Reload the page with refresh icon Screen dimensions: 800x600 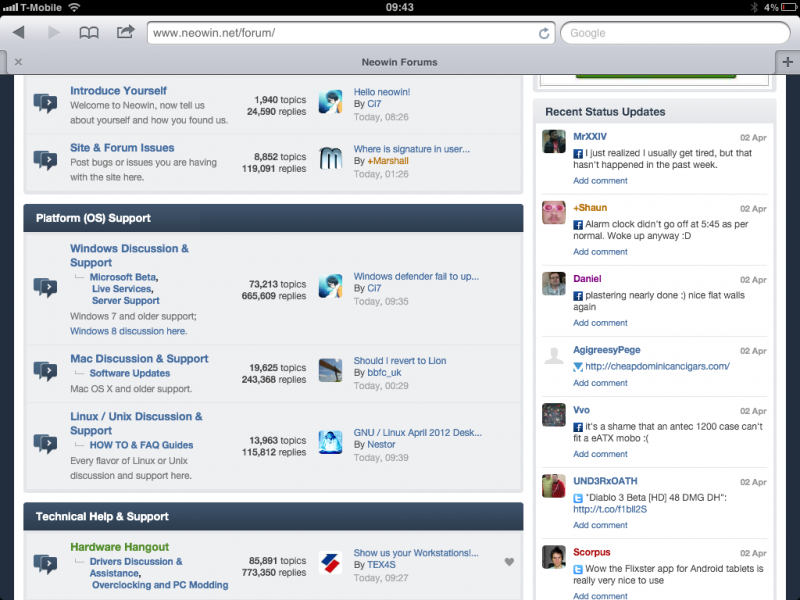coord(544,33)
